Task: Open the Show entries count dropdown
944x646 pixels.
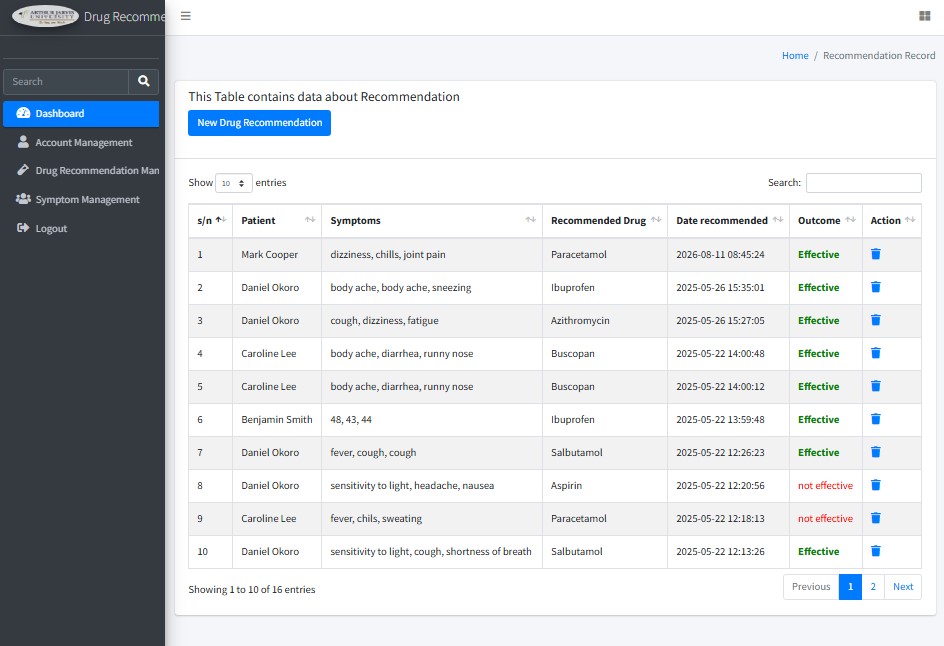Action: pos(234,183)
